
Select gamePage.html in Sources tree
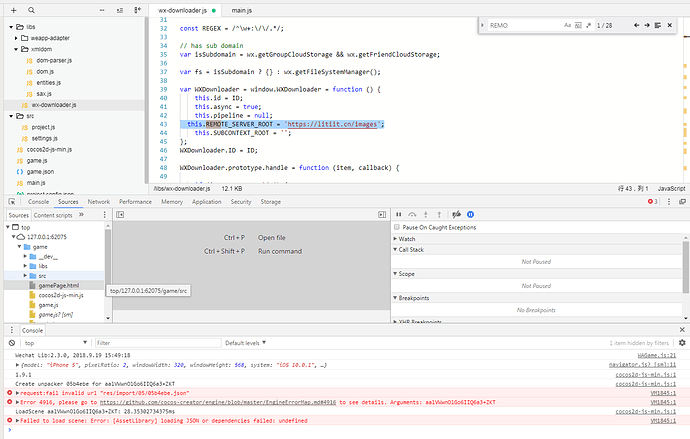(59, 285)
